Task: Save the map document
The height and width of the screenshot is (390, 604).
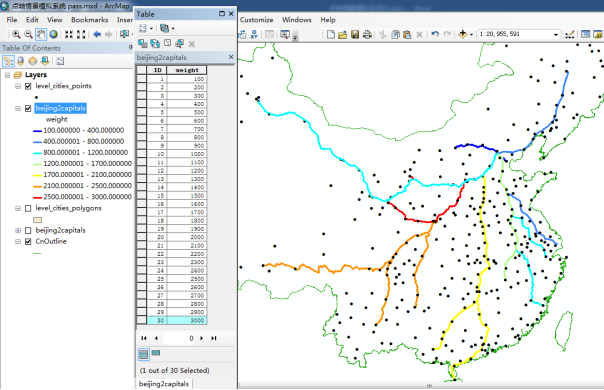Action: [355, 34]
